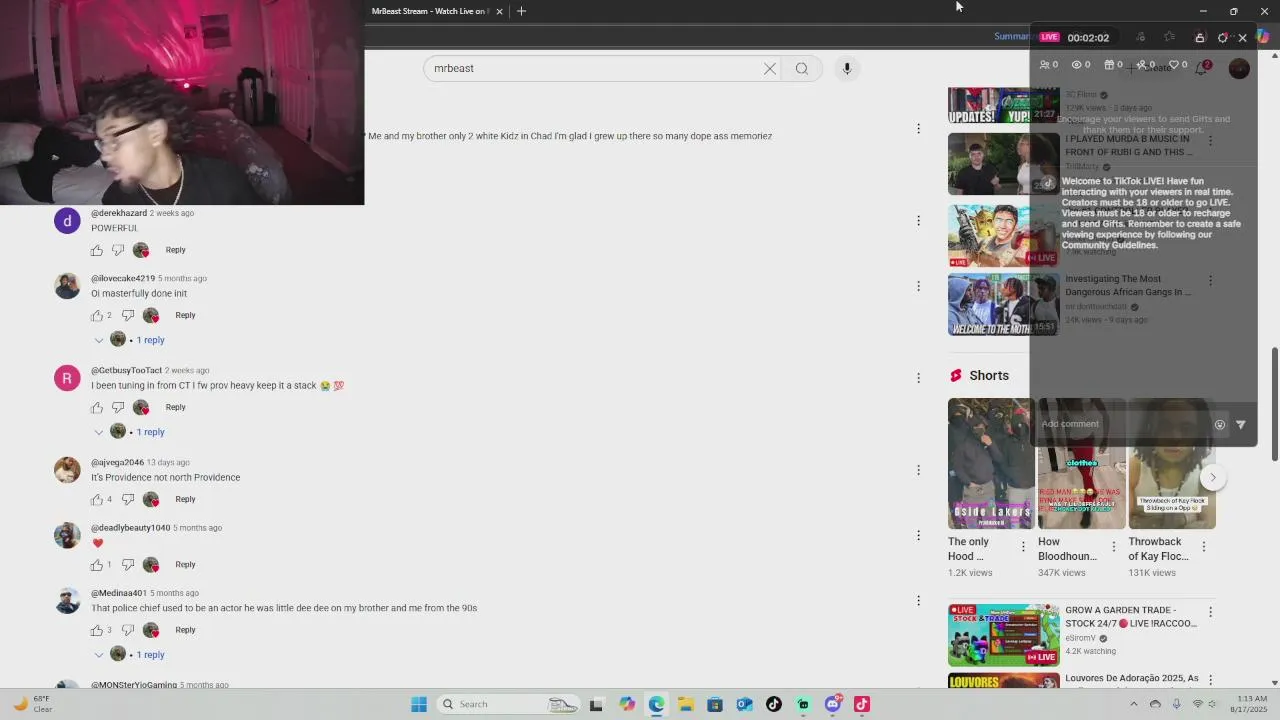Click the lock icon in TikTok LIVE overlay
Screen dimensions: 1280x720
[1200, 38]
